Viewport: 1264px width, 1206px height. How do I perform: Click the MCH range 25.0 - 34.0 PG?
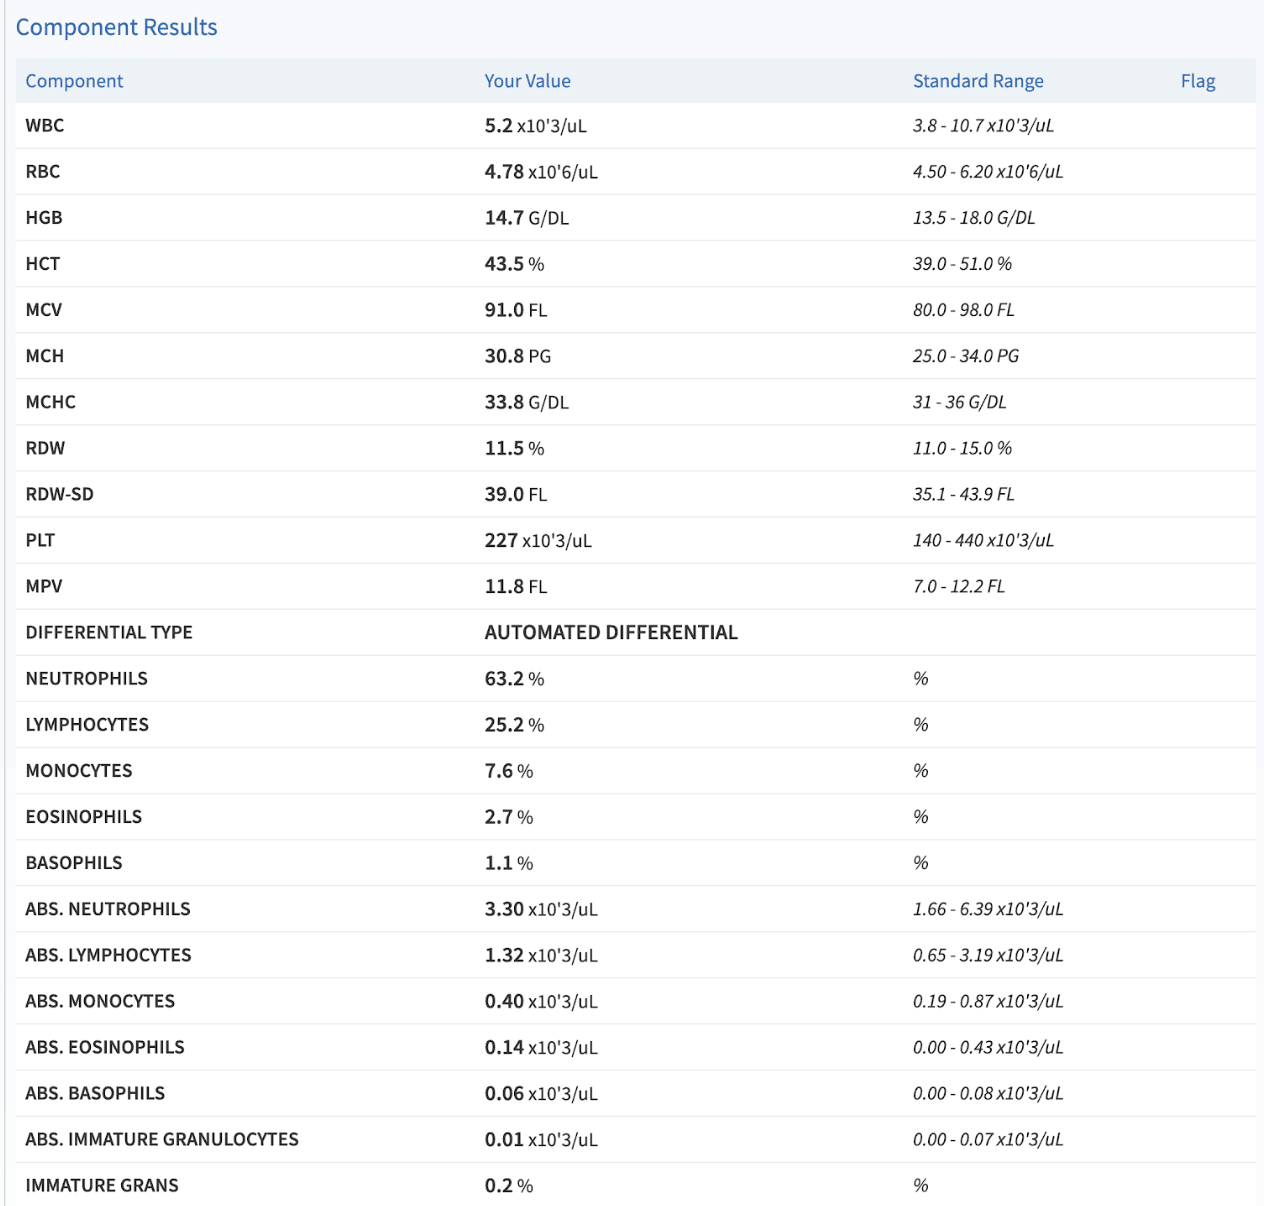(966, 356)
